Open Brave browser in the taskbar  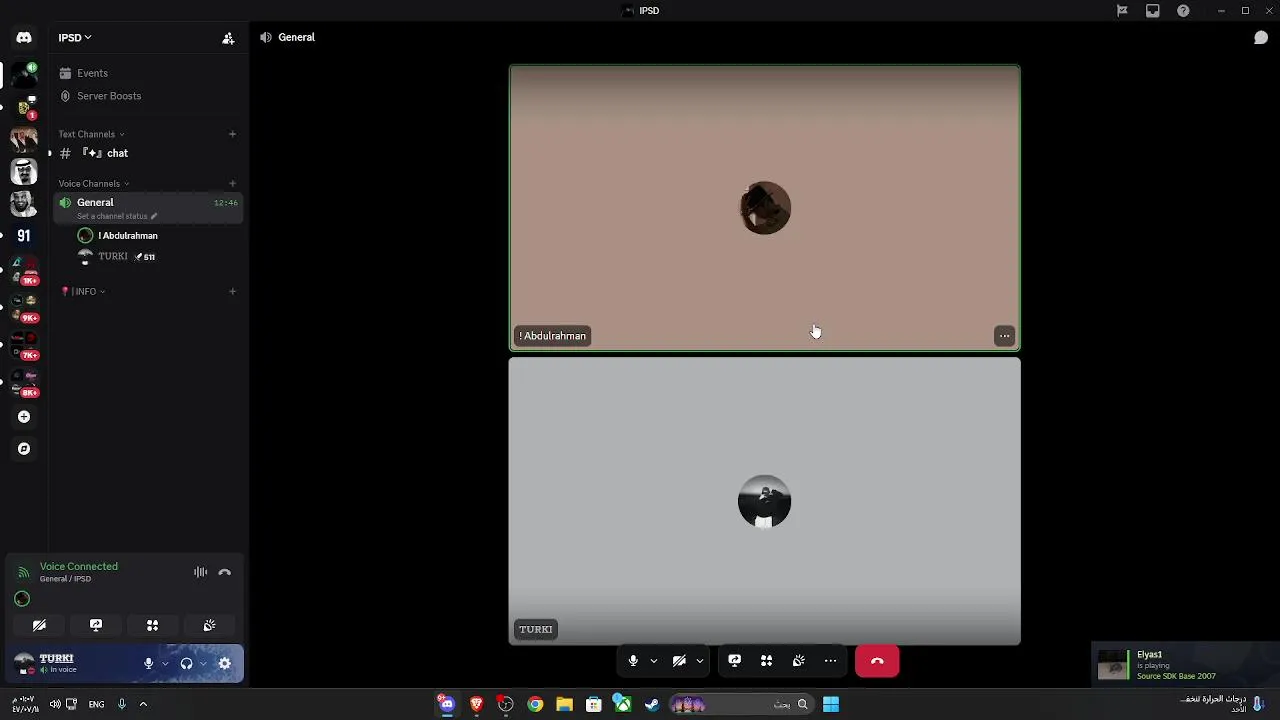click(476, 704)
